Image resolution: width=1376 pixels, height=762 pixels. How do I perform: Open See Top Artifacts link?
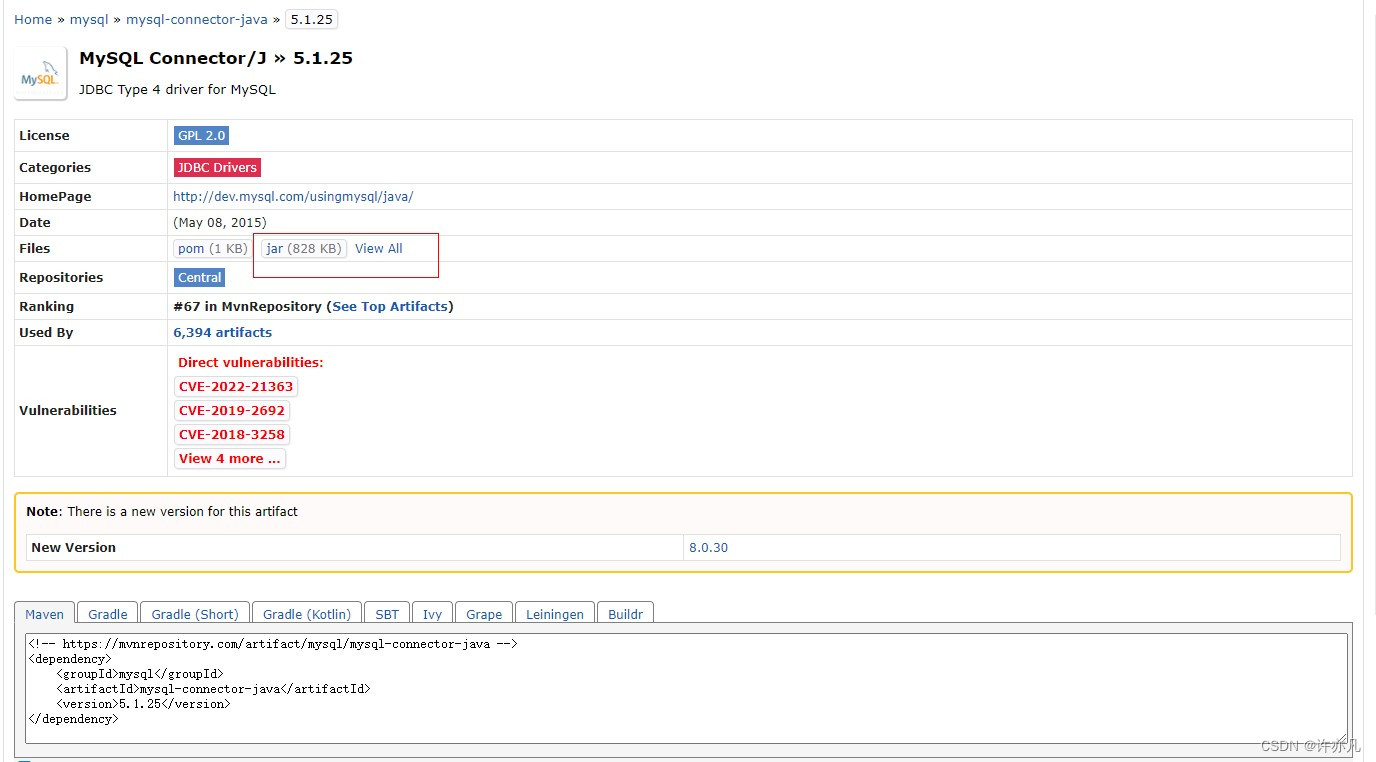(390, 306)
